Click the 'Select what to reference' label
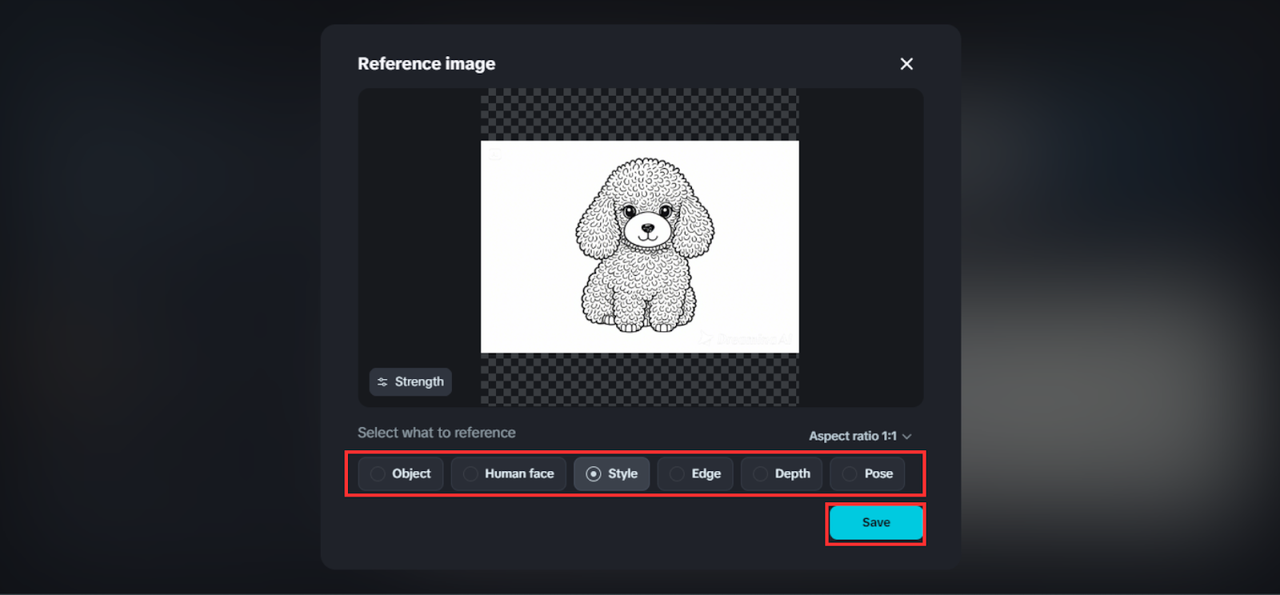The width and height of the screenshot is (1280, 595). (437, 433)
